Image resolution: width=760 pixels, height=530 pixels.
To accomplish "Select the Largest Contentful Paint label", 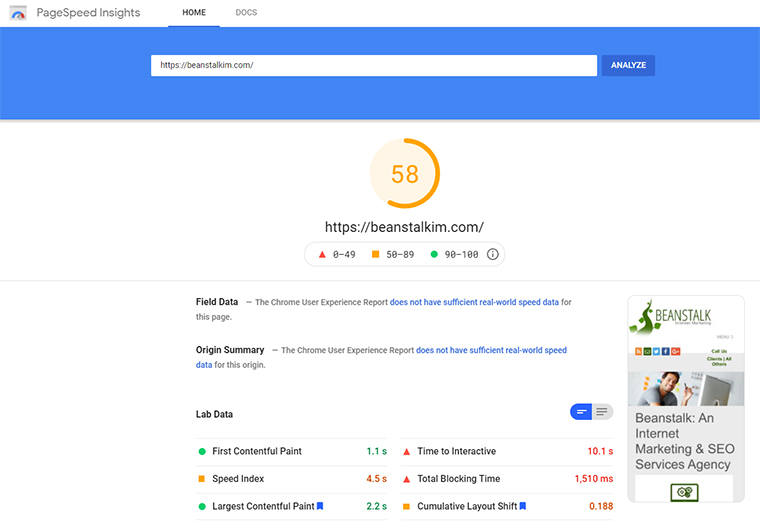I will click(x=263, y=506).
